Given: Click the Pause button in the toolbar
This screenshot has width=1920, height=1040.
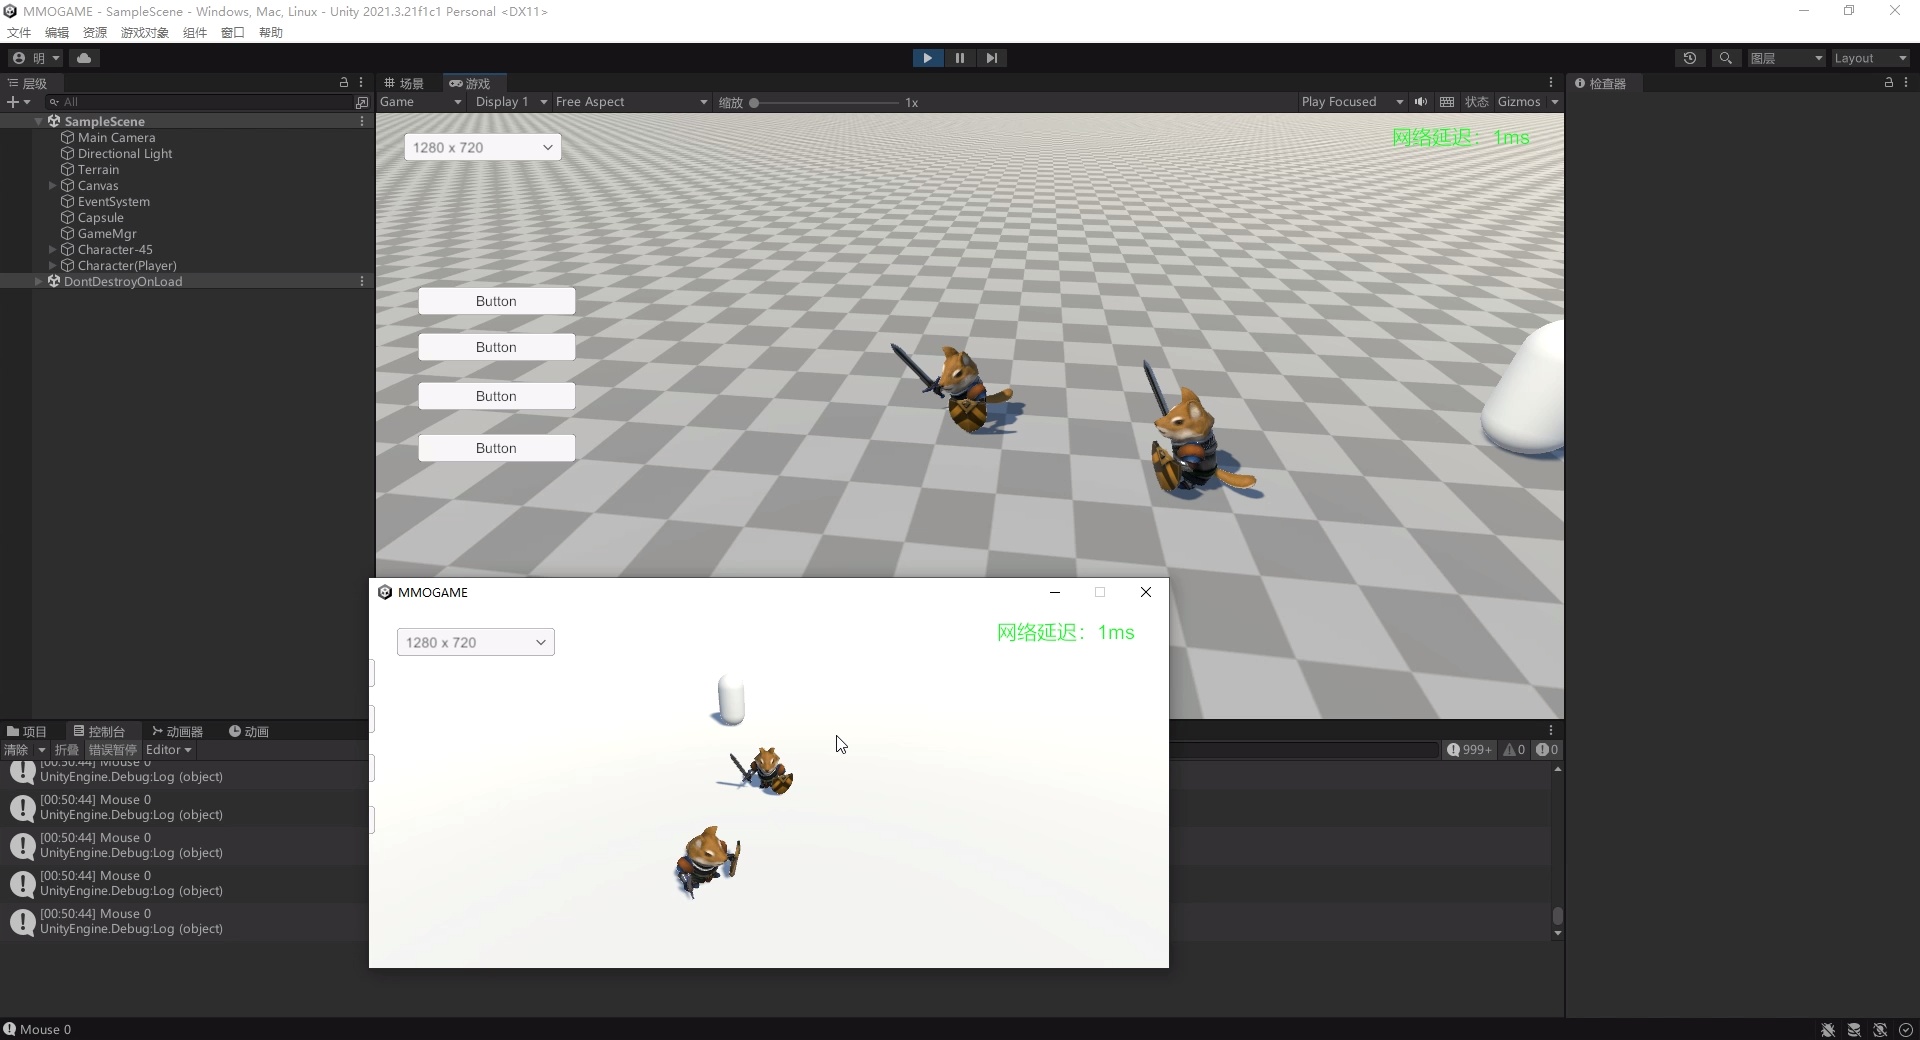Looking at the screenshot, I should (959, 58).
